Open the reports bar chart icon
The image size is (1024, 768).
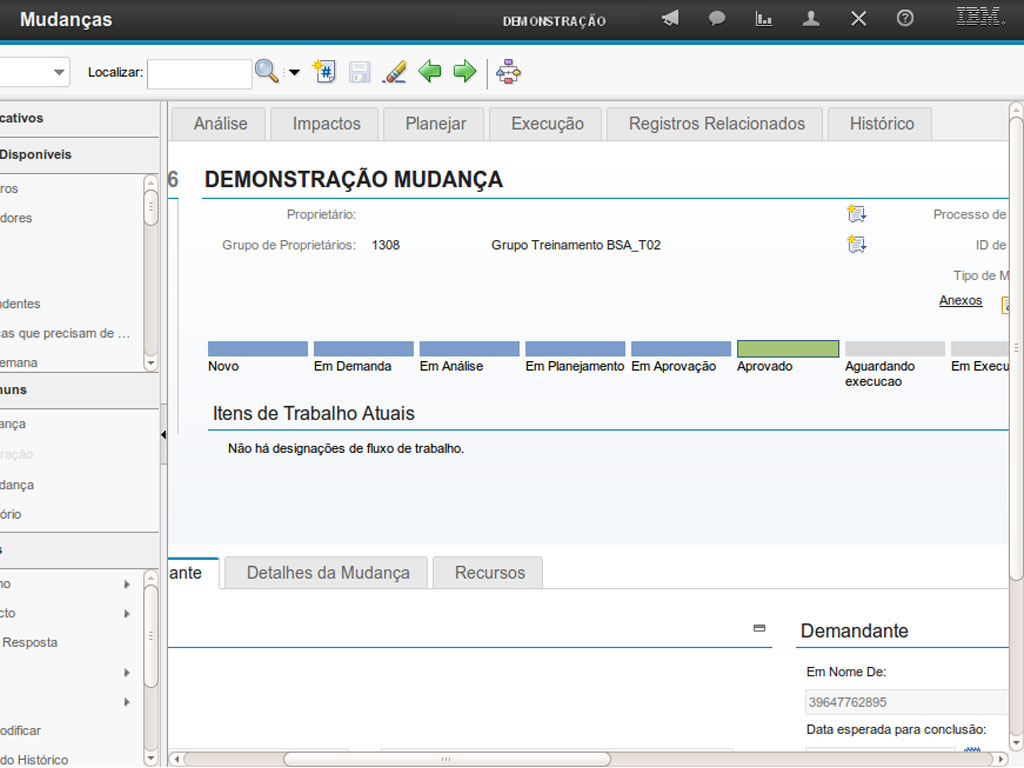click(x=764, y=19)
